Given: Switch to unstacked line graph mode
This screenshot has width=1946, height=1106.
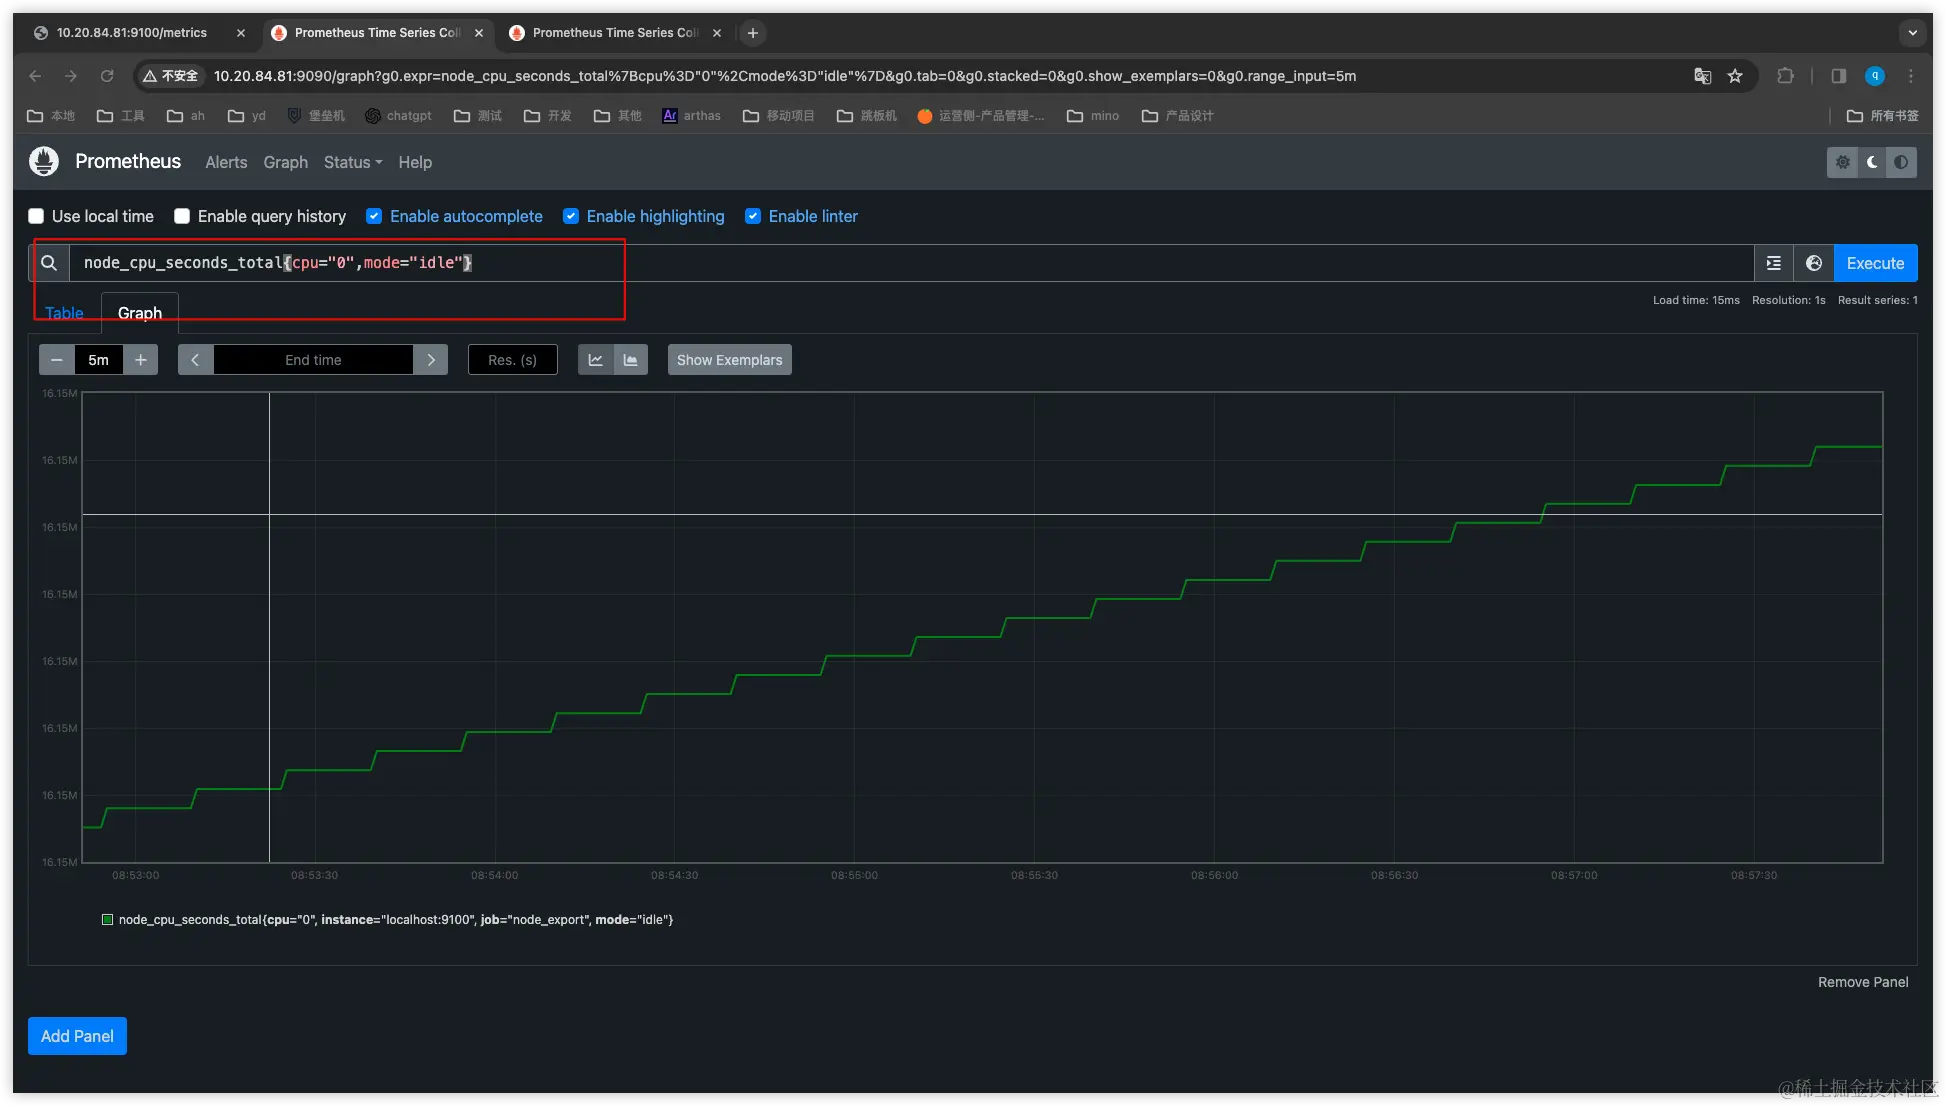Looking at the screenshot, I should [x=595, y=360].
